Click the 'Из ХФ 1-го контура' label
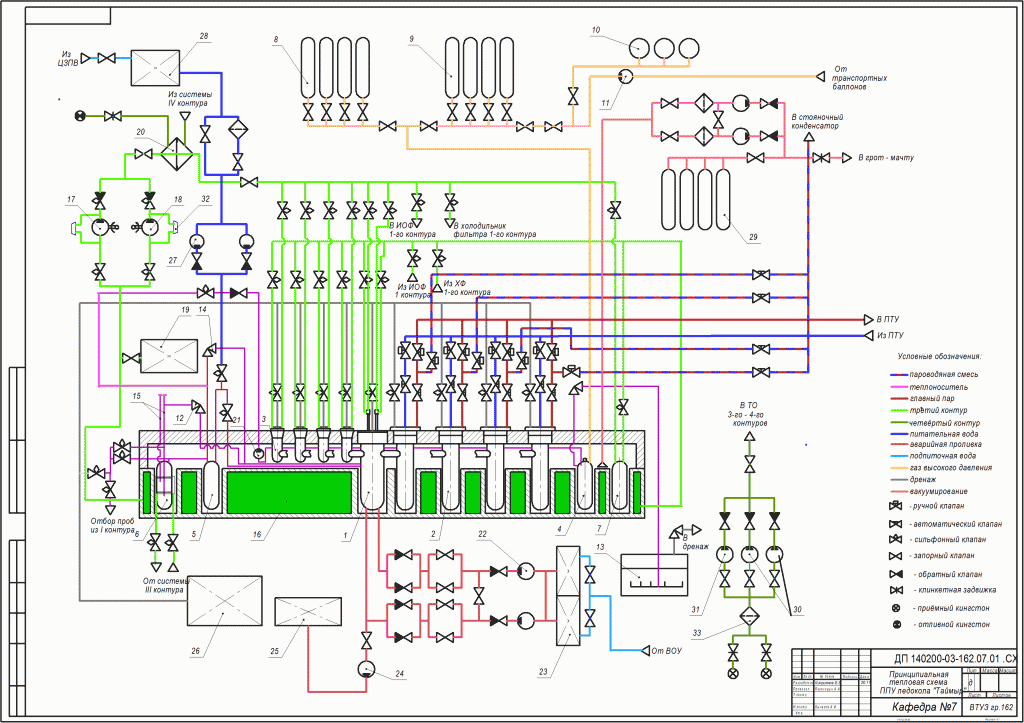 [467, 288]
